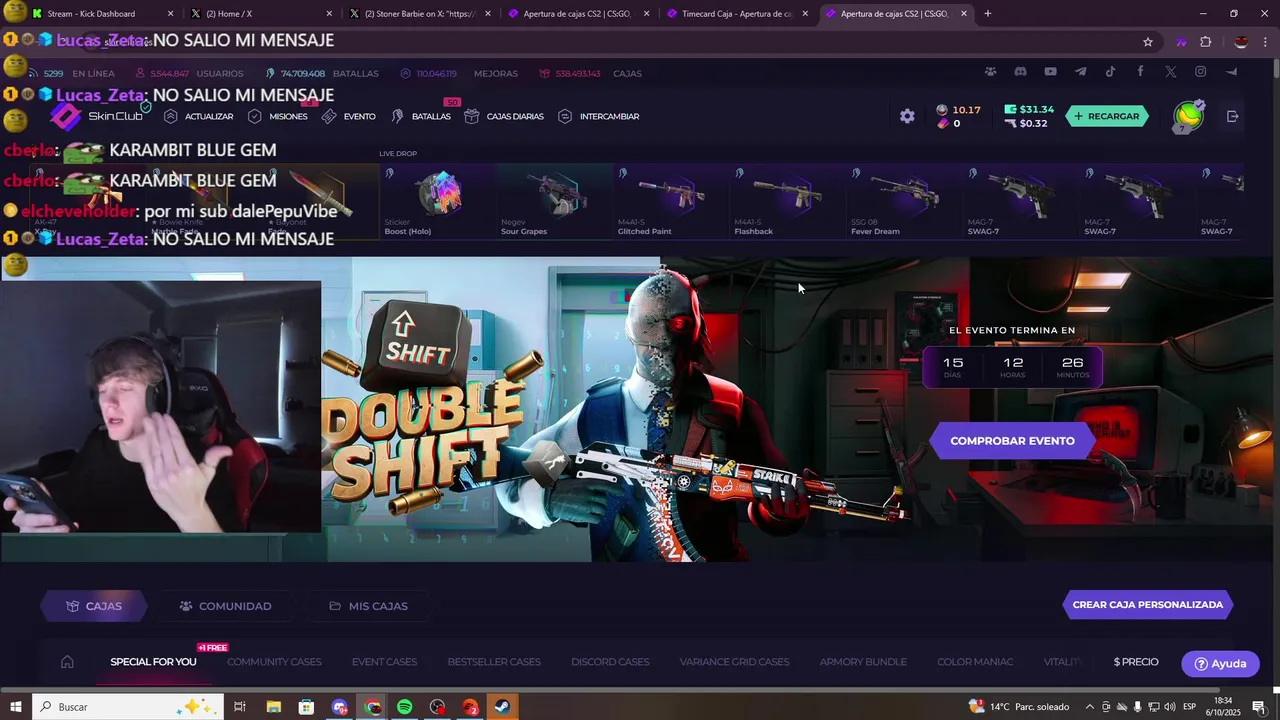Viewport: 1280px width, 720px height.
Task: Open the banana profile avatar
Action: point(1189,116)
